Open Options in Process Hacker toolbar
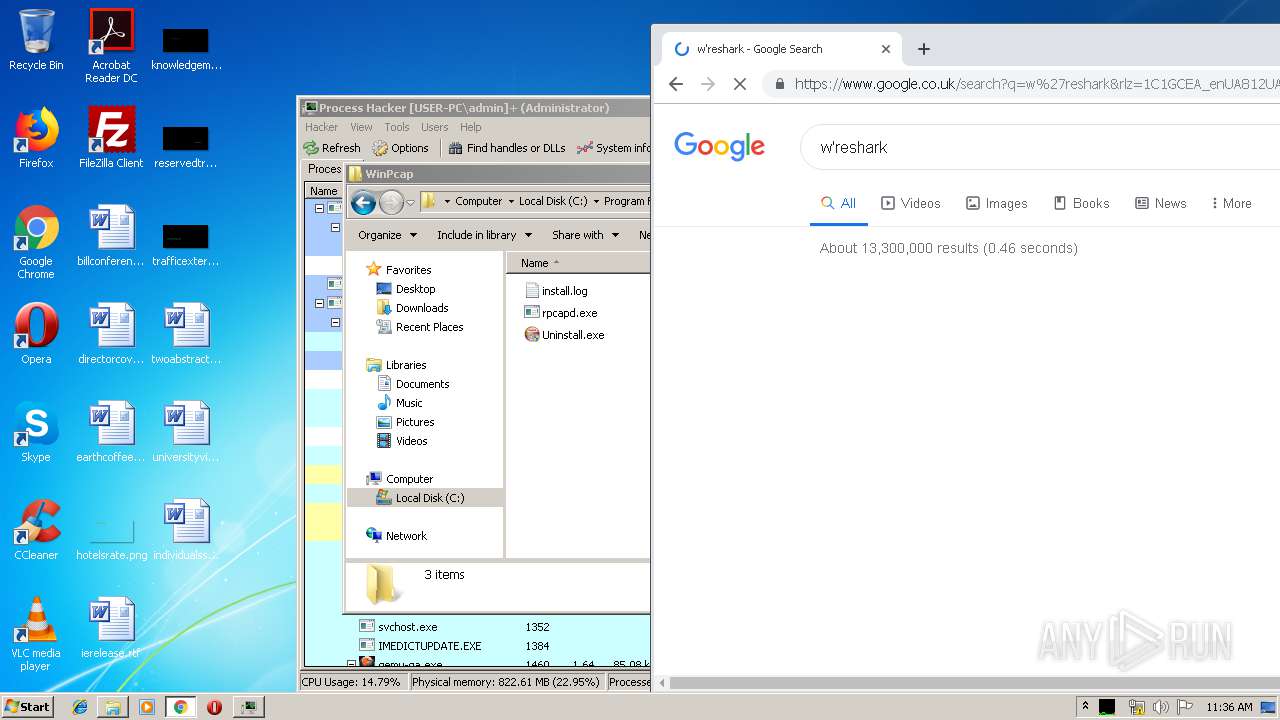The image size is (1280, 720). [401, 148]
